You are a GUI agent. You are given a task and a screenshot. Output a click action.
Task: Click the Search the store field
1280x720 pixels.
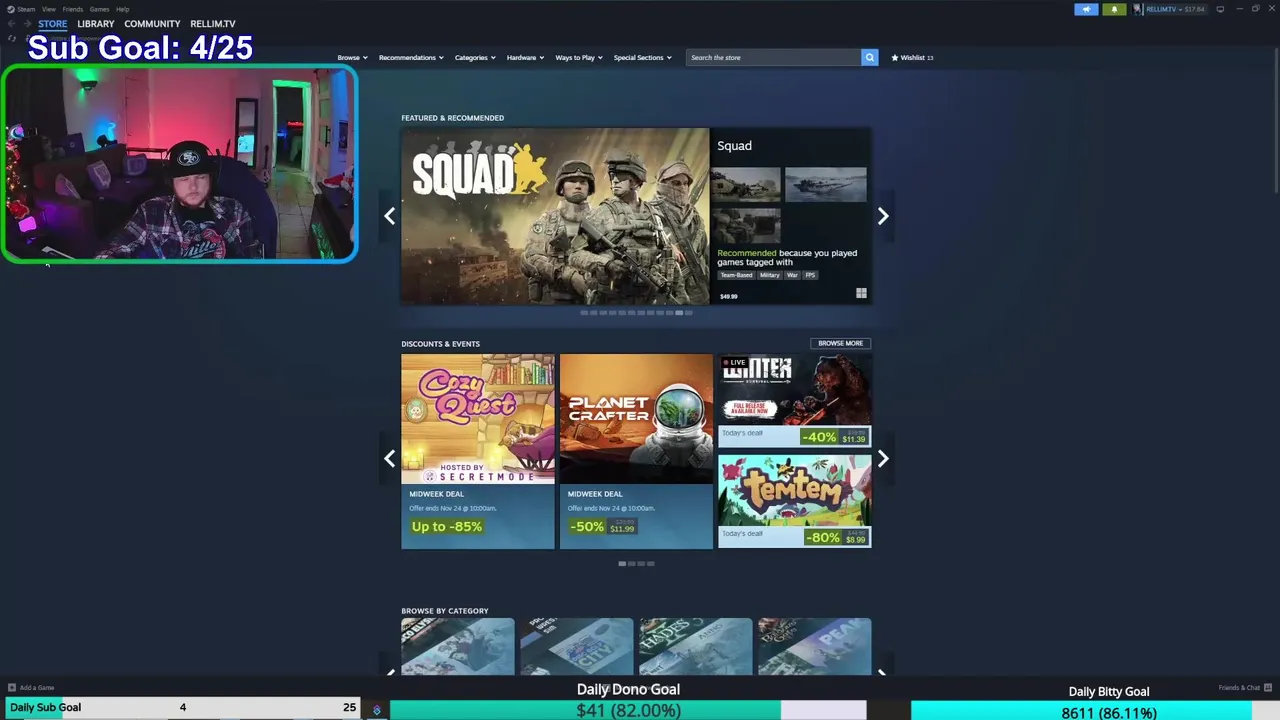[x=774, y=57]
